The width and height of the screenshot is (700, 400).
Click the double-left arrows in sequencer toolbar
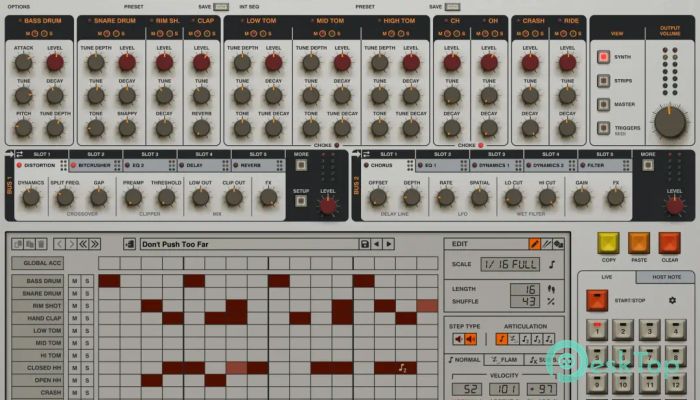click(83, 244)
